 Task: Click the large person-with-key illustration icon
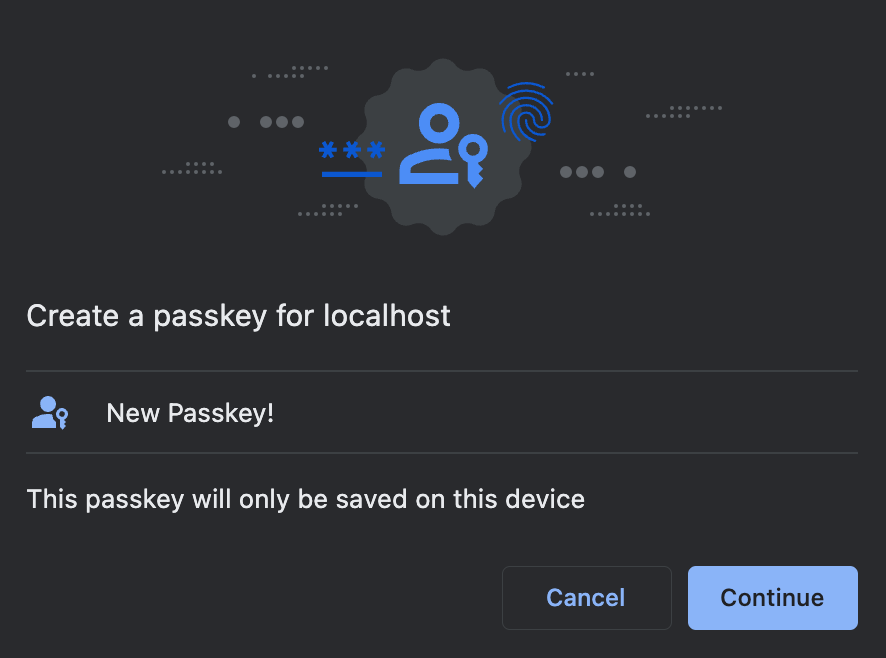pos(443,145)
